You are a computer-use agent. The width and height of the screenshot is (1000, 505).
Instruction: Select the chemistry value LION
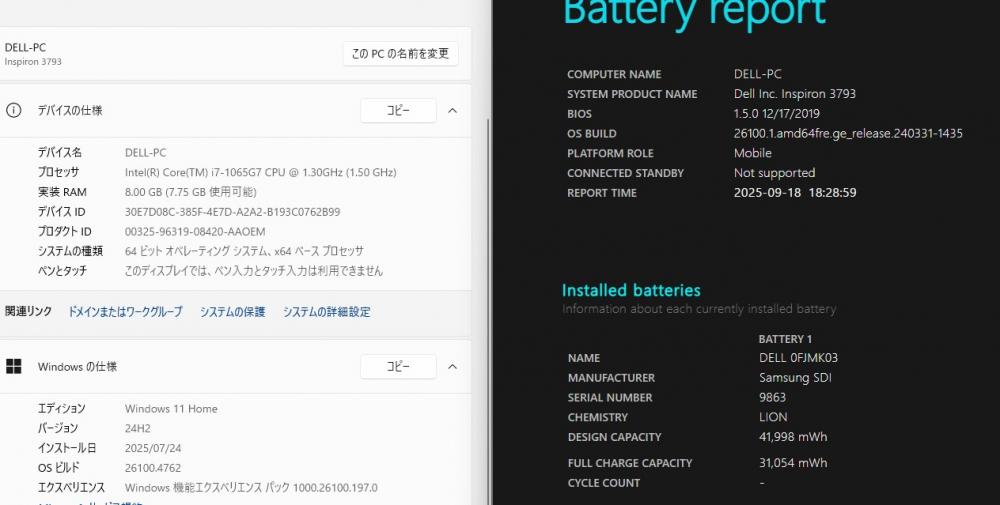773,417
